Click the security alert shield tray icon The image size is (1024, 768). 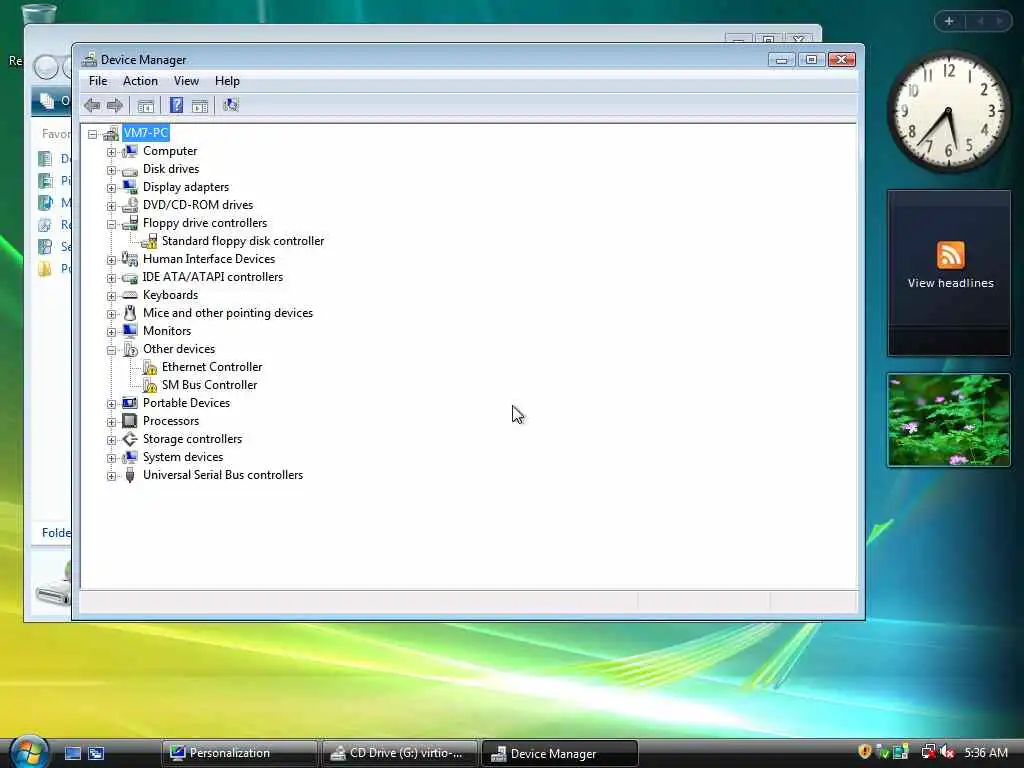(865, 752)
